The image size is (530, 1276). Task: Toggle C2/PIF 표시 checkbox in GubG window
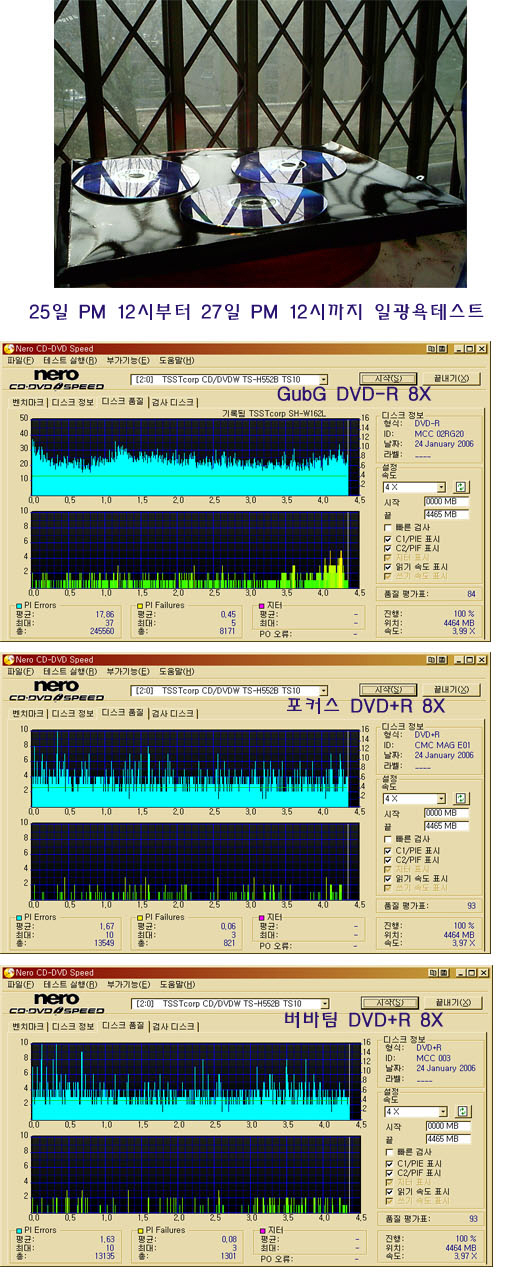pos(388,548)
